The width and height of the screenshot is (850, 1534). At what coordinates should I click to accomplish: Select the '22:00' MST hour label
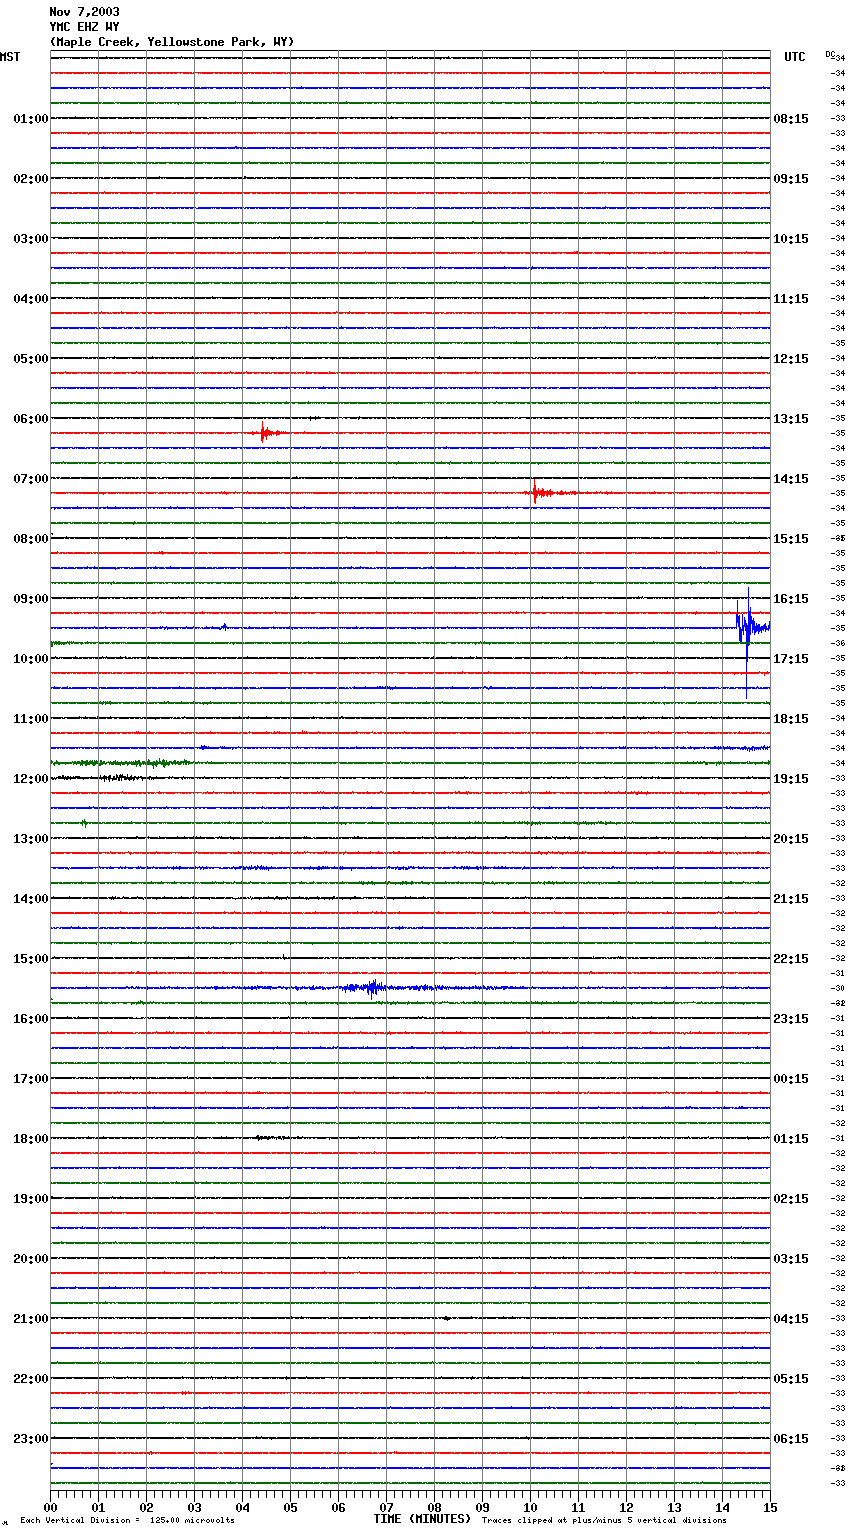(x=31, y=1379)
